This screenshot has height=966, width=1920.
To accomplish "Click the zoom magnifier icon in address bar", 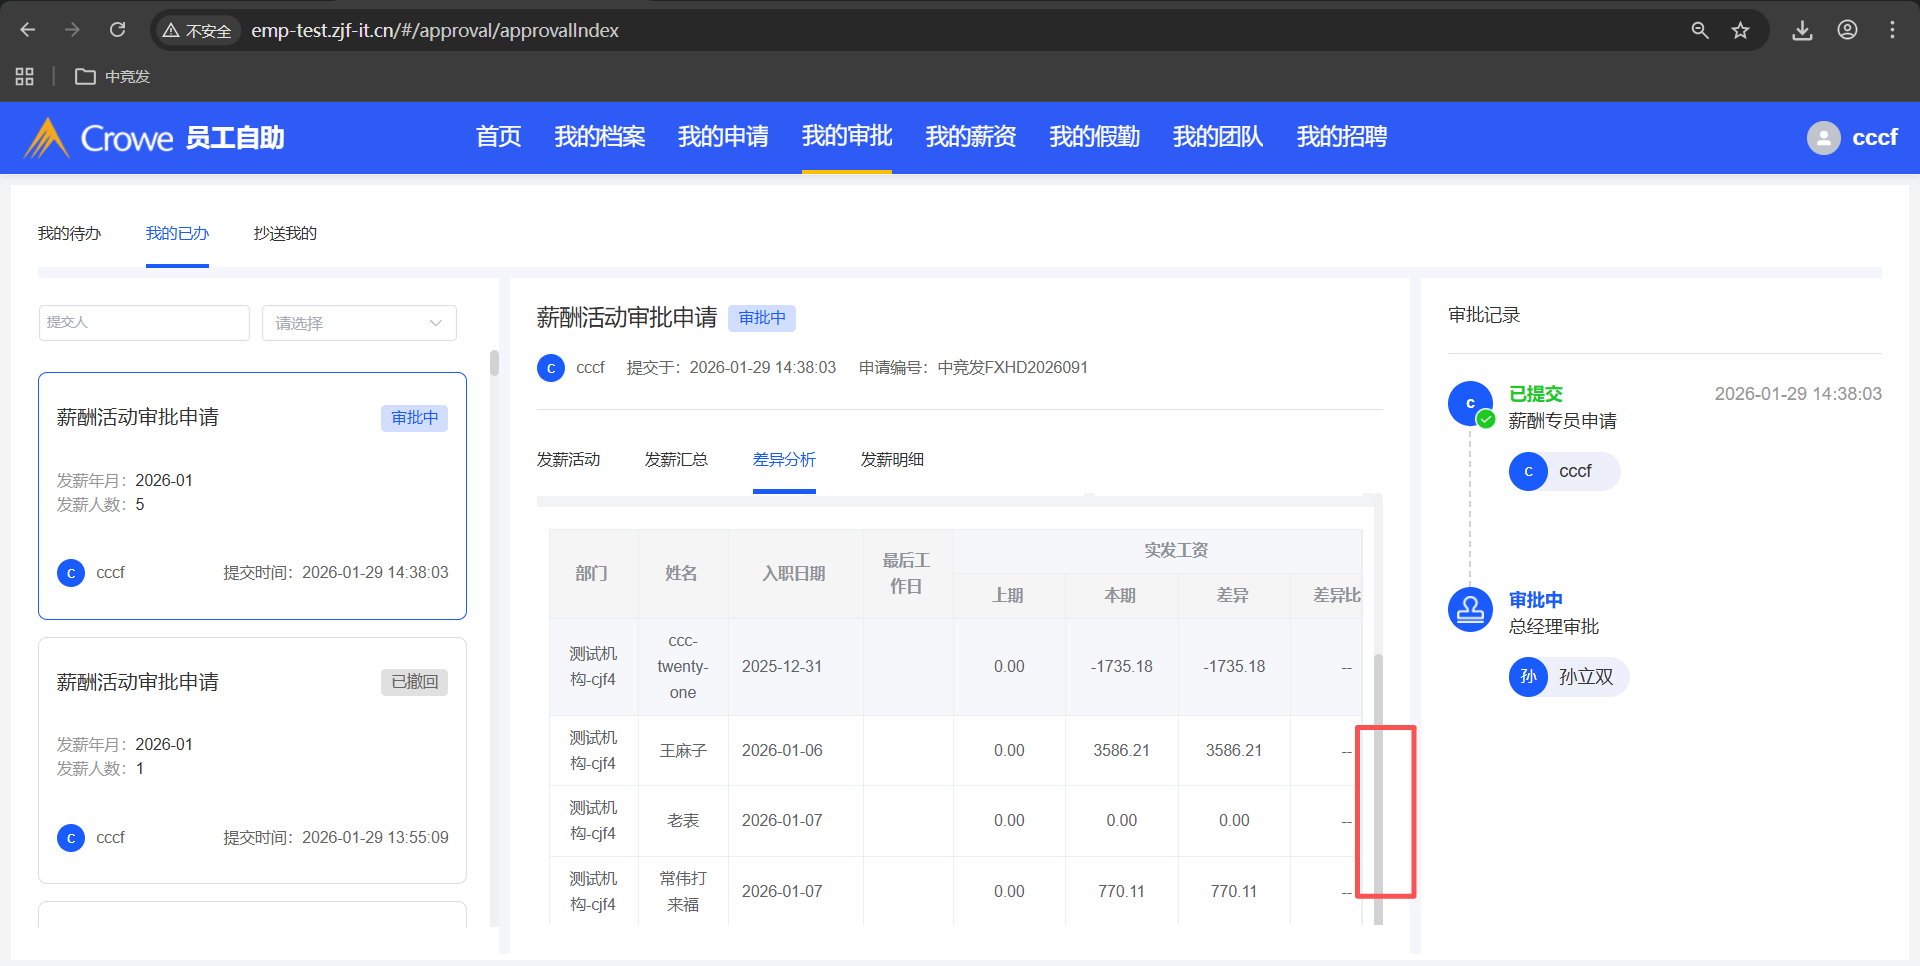I will 1699,30.
